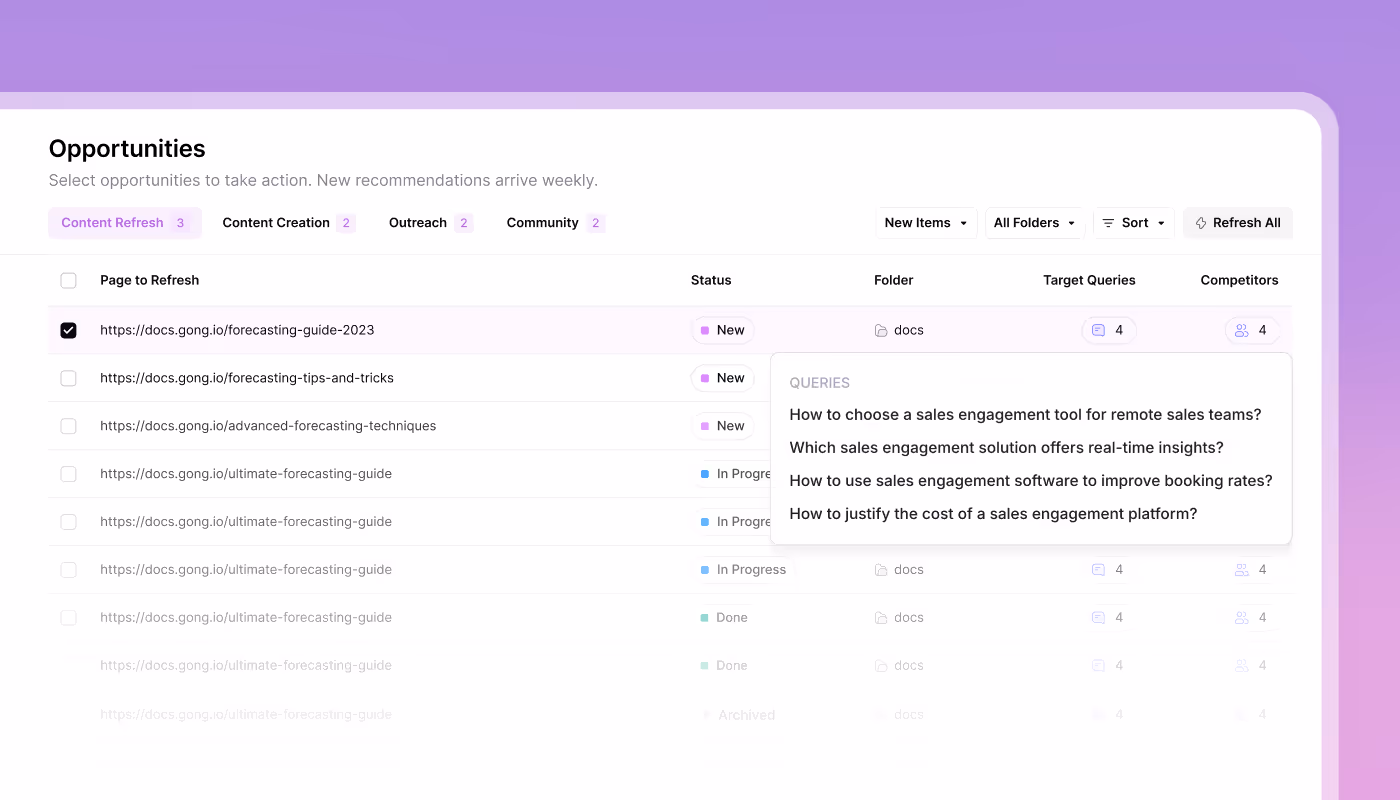Click the competitors people icon in first row
The height and width of the screenshot is (800, 1400).
[1242, 330]
